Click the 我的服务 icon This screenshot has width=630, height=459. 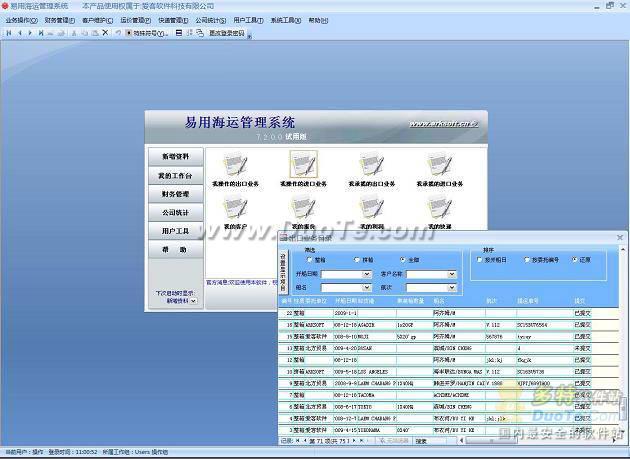303,207
